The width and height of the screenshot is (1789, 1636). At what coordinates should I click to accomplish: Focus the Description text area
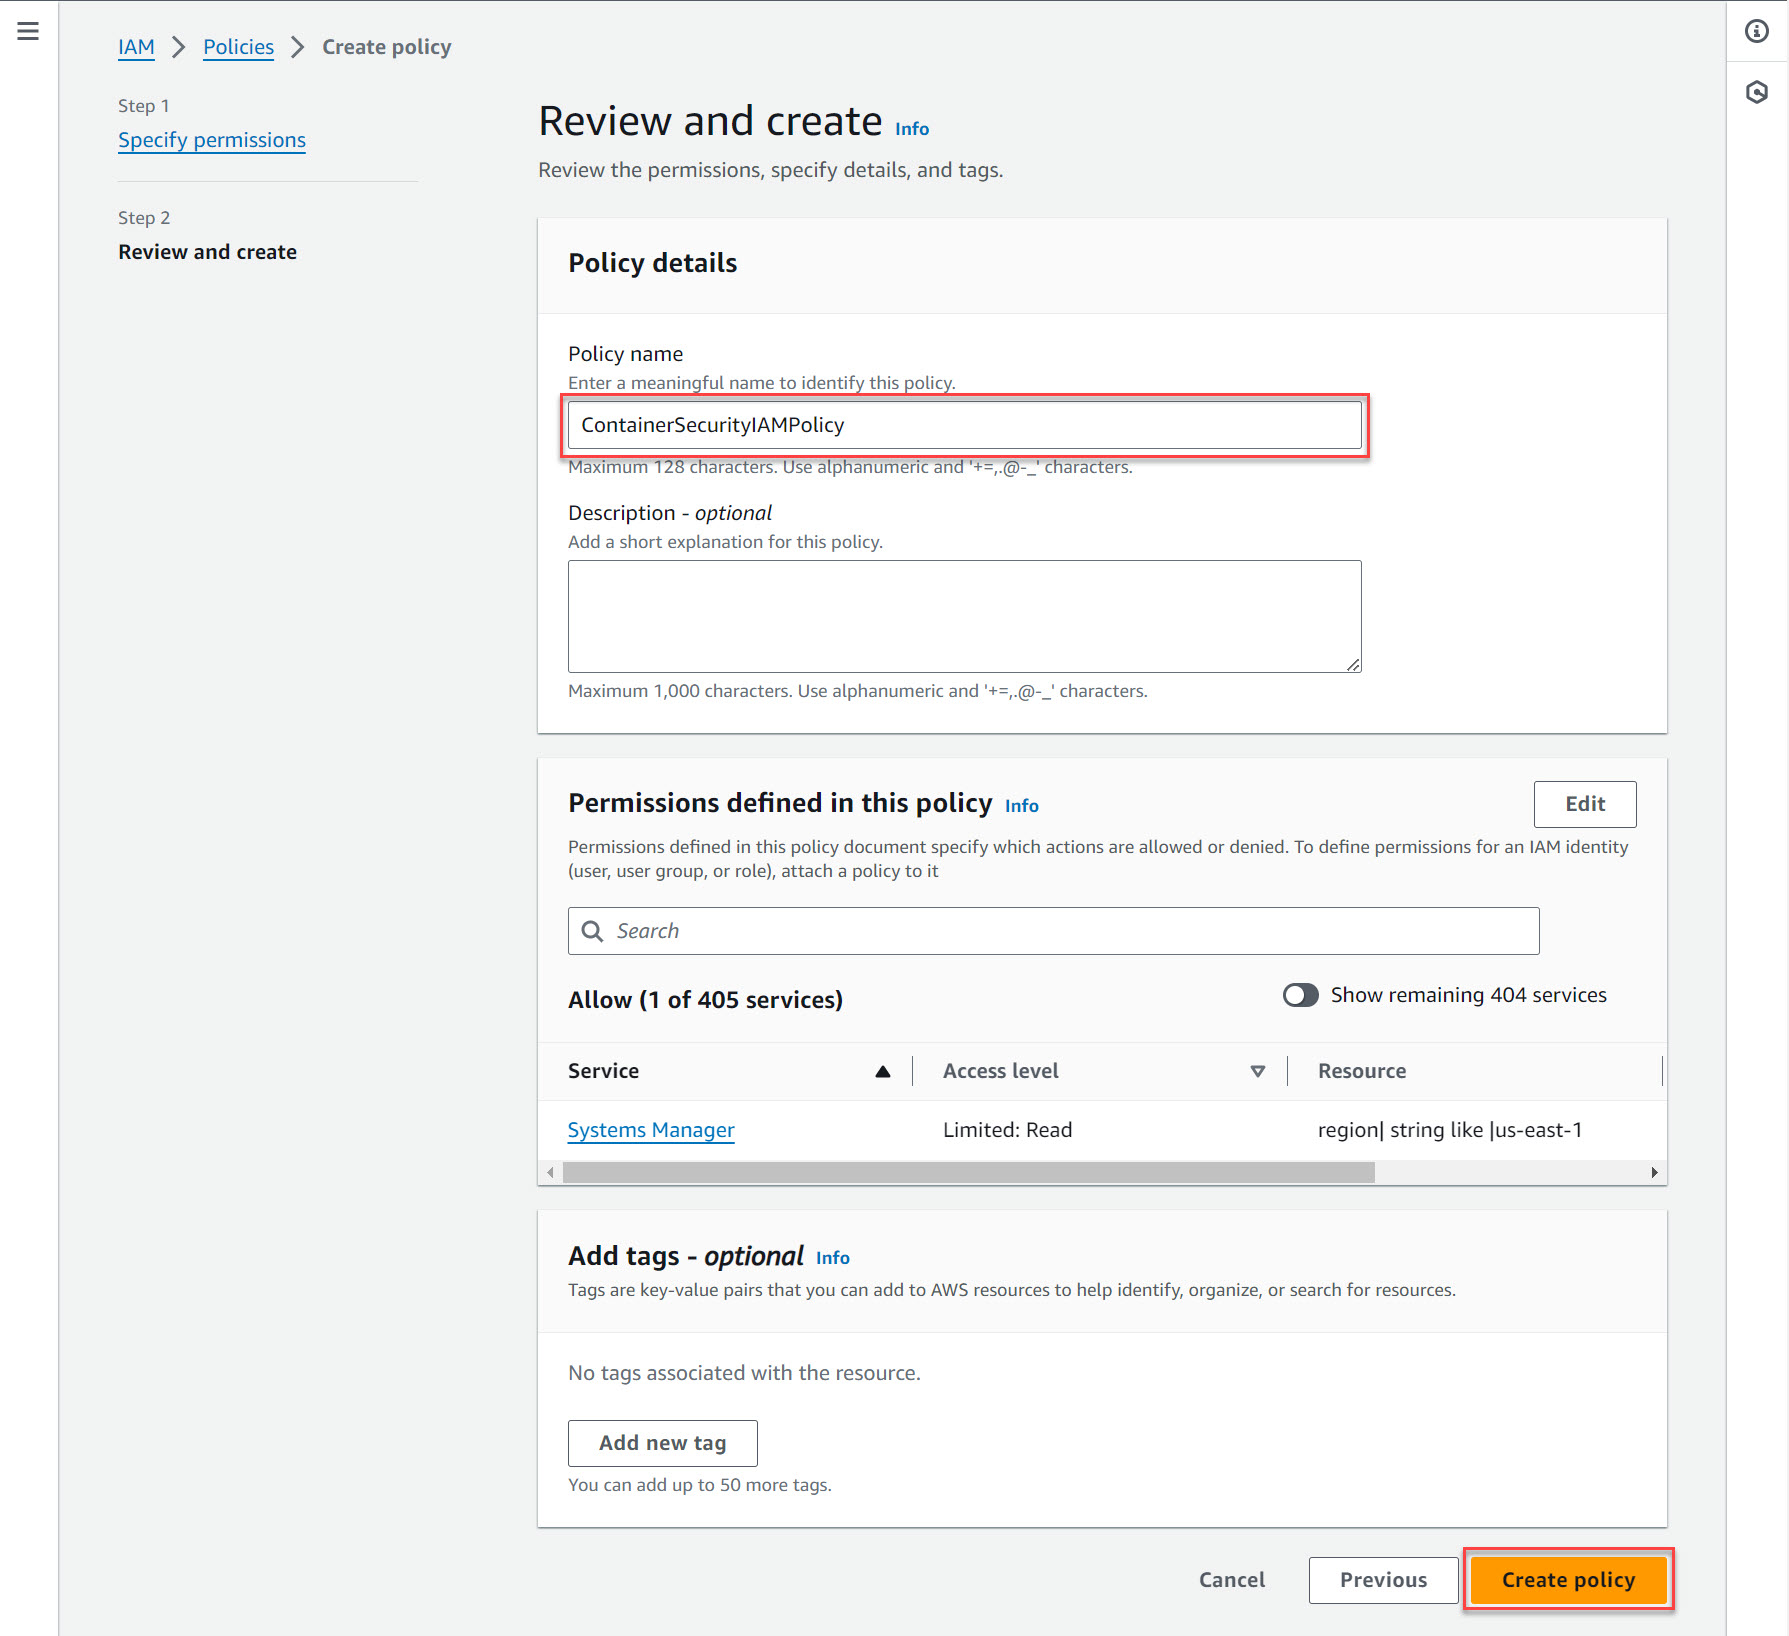[964, 616]
